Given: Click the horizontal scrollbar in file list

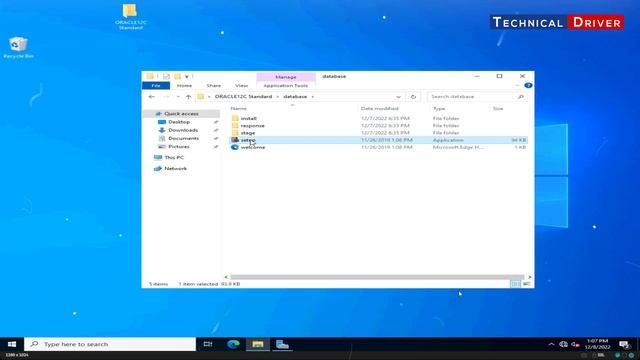Looking at the screenshot, I should [377, 277].
